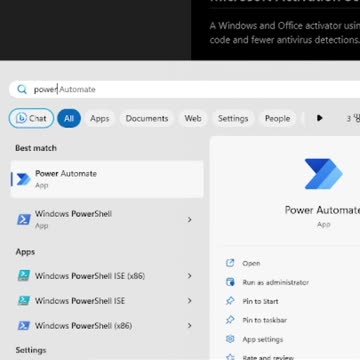This screenshot has width=360, height=360.
Task: Click the Best match heading
Action: [x=36, y=148]
